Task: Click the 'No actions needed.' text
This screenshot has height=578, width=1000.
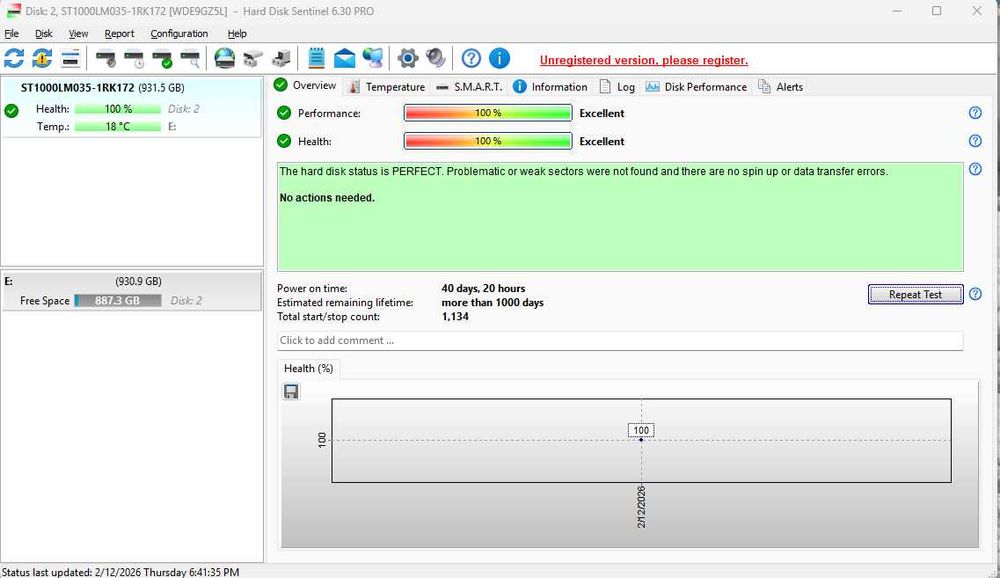Action: [327, 198]
